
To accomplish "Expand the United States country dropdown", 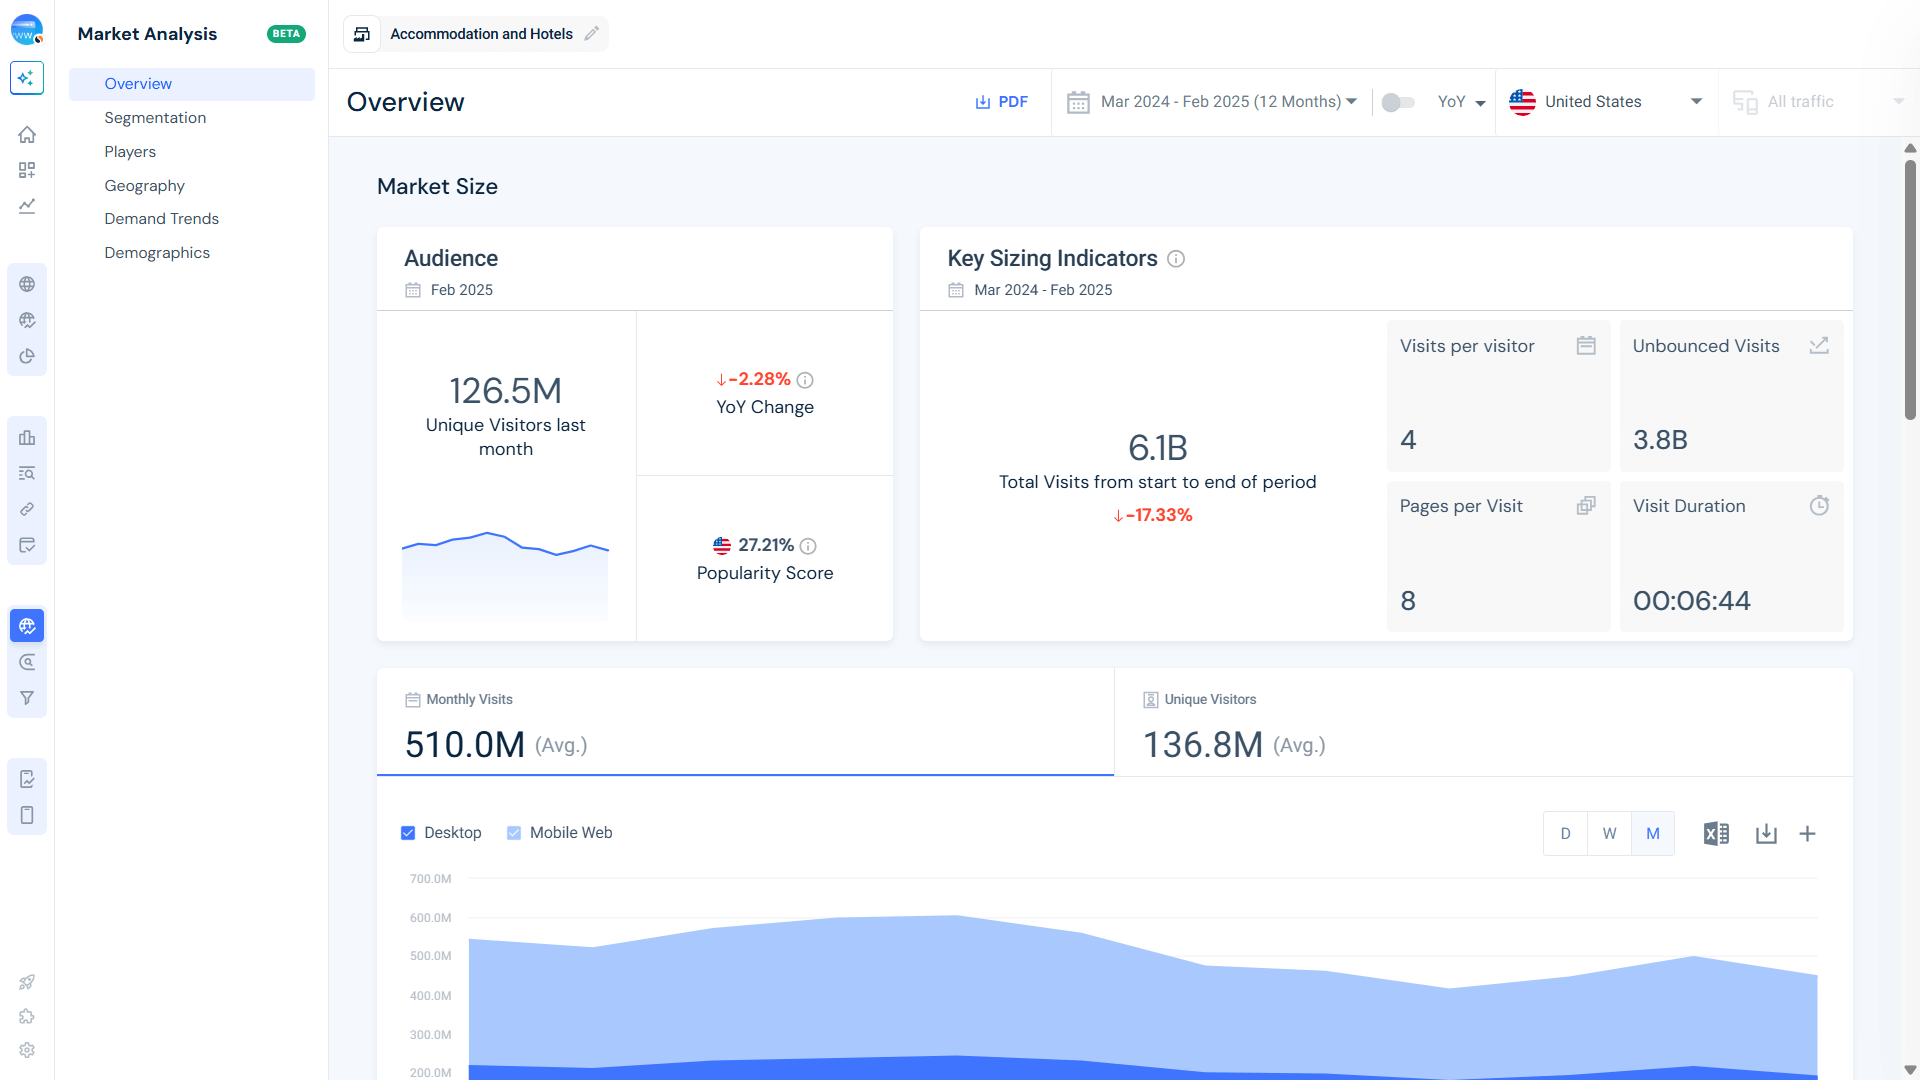I will 1606,102.
